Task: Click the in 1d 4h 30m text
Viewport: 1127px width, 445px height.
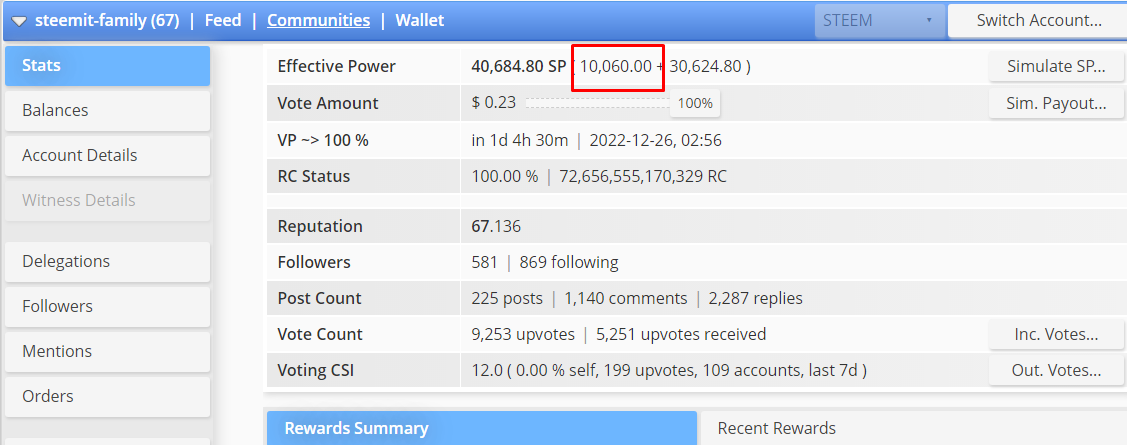Action: (520, 140)
